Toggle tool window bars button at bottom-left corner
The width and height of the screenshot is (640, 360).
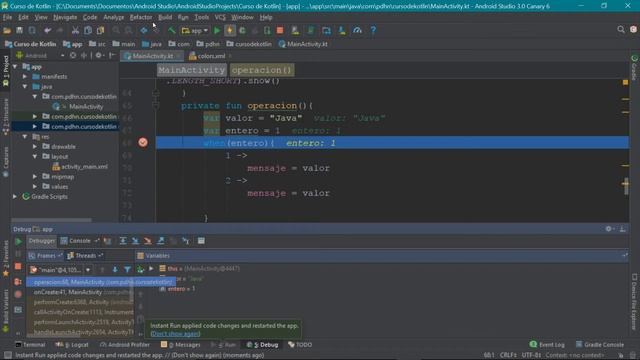[7, 355]
